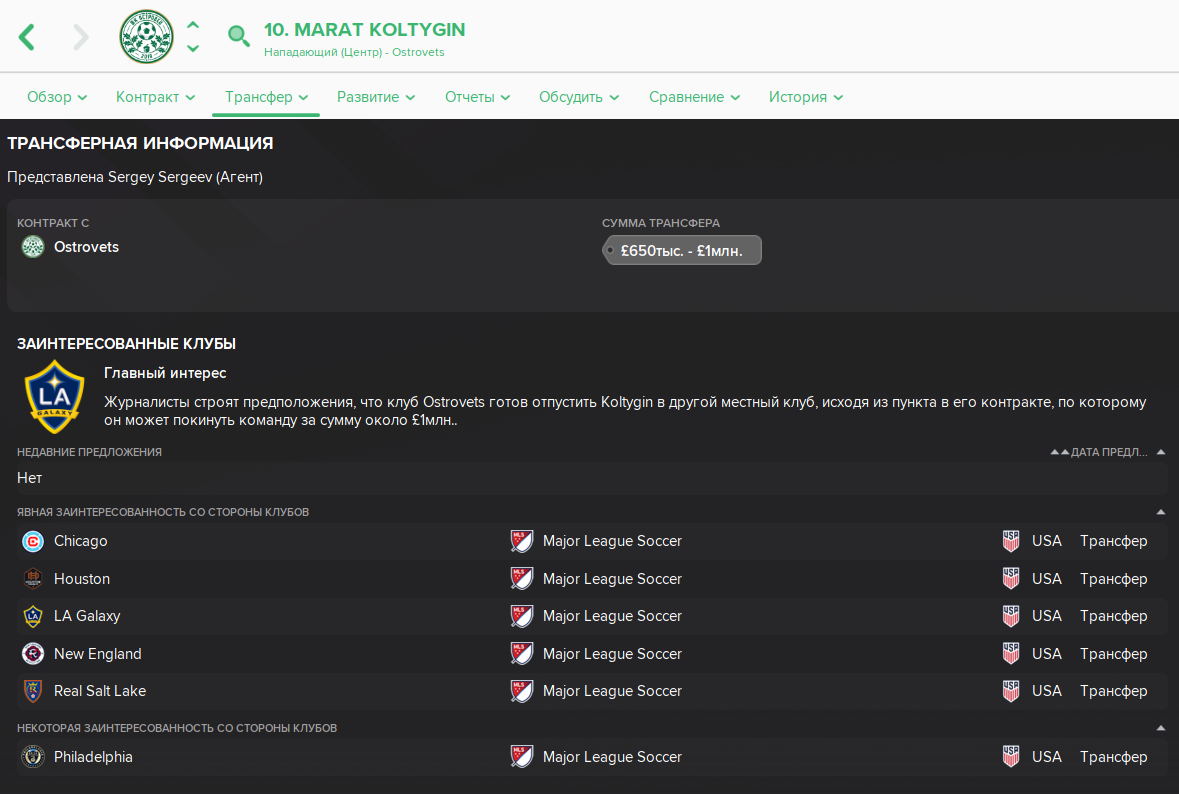Click the USA flag in Philadelphia row
The width and height of the screenshot is (1179, 794).
point(1011,757)
